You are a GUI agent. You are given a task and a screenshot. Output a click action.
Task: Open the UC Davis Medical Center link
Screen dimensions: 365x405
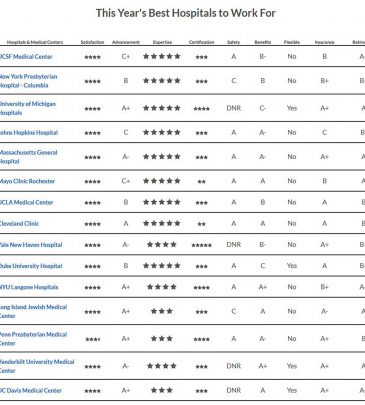click(x=31, y=391)
